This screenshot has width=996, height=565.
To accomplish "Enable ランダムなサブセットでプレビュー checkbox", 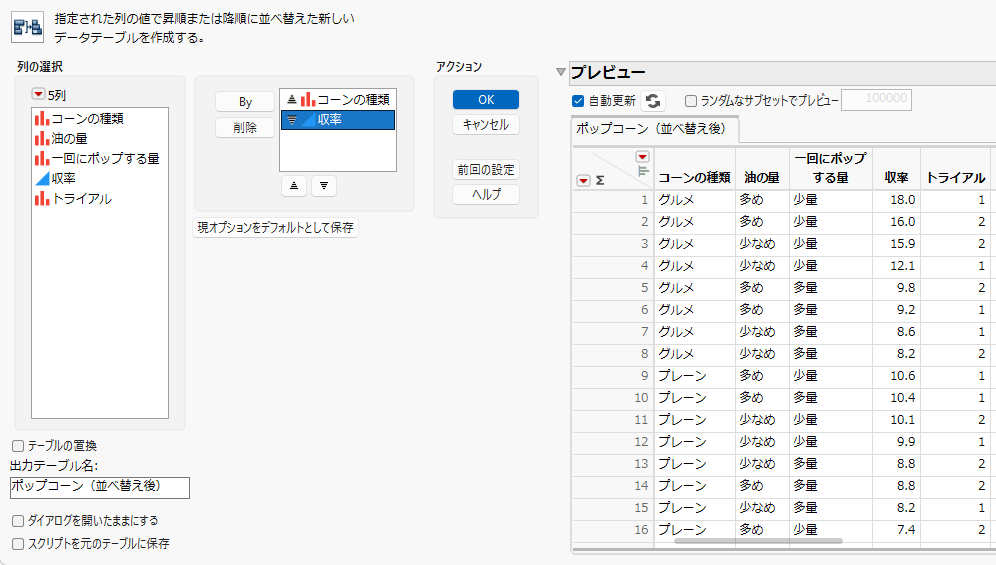I will pos(691,101).
